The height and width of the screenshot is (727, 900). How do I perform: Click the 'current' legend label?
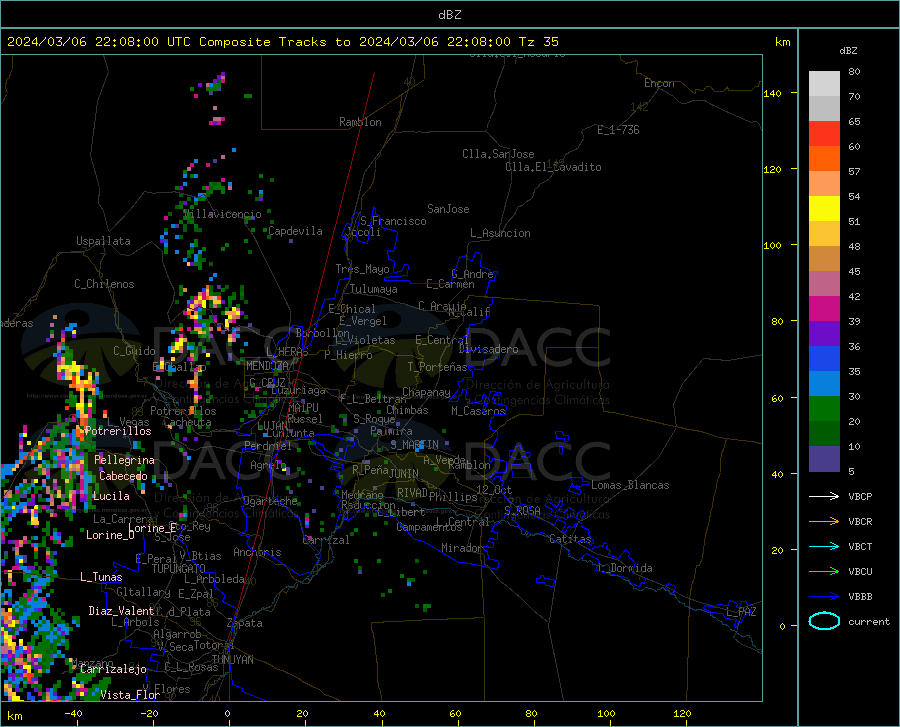(869, 621)
